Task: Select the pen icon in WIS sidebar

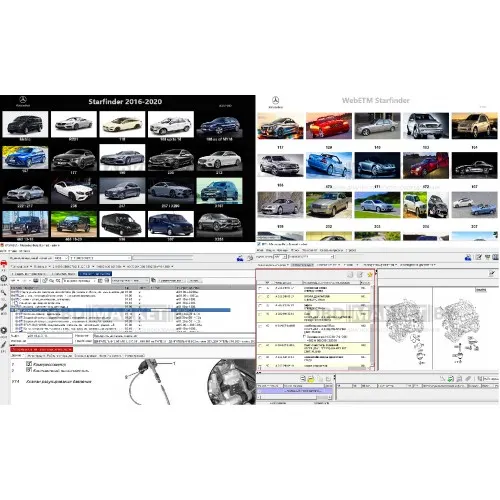Action: 4,344
